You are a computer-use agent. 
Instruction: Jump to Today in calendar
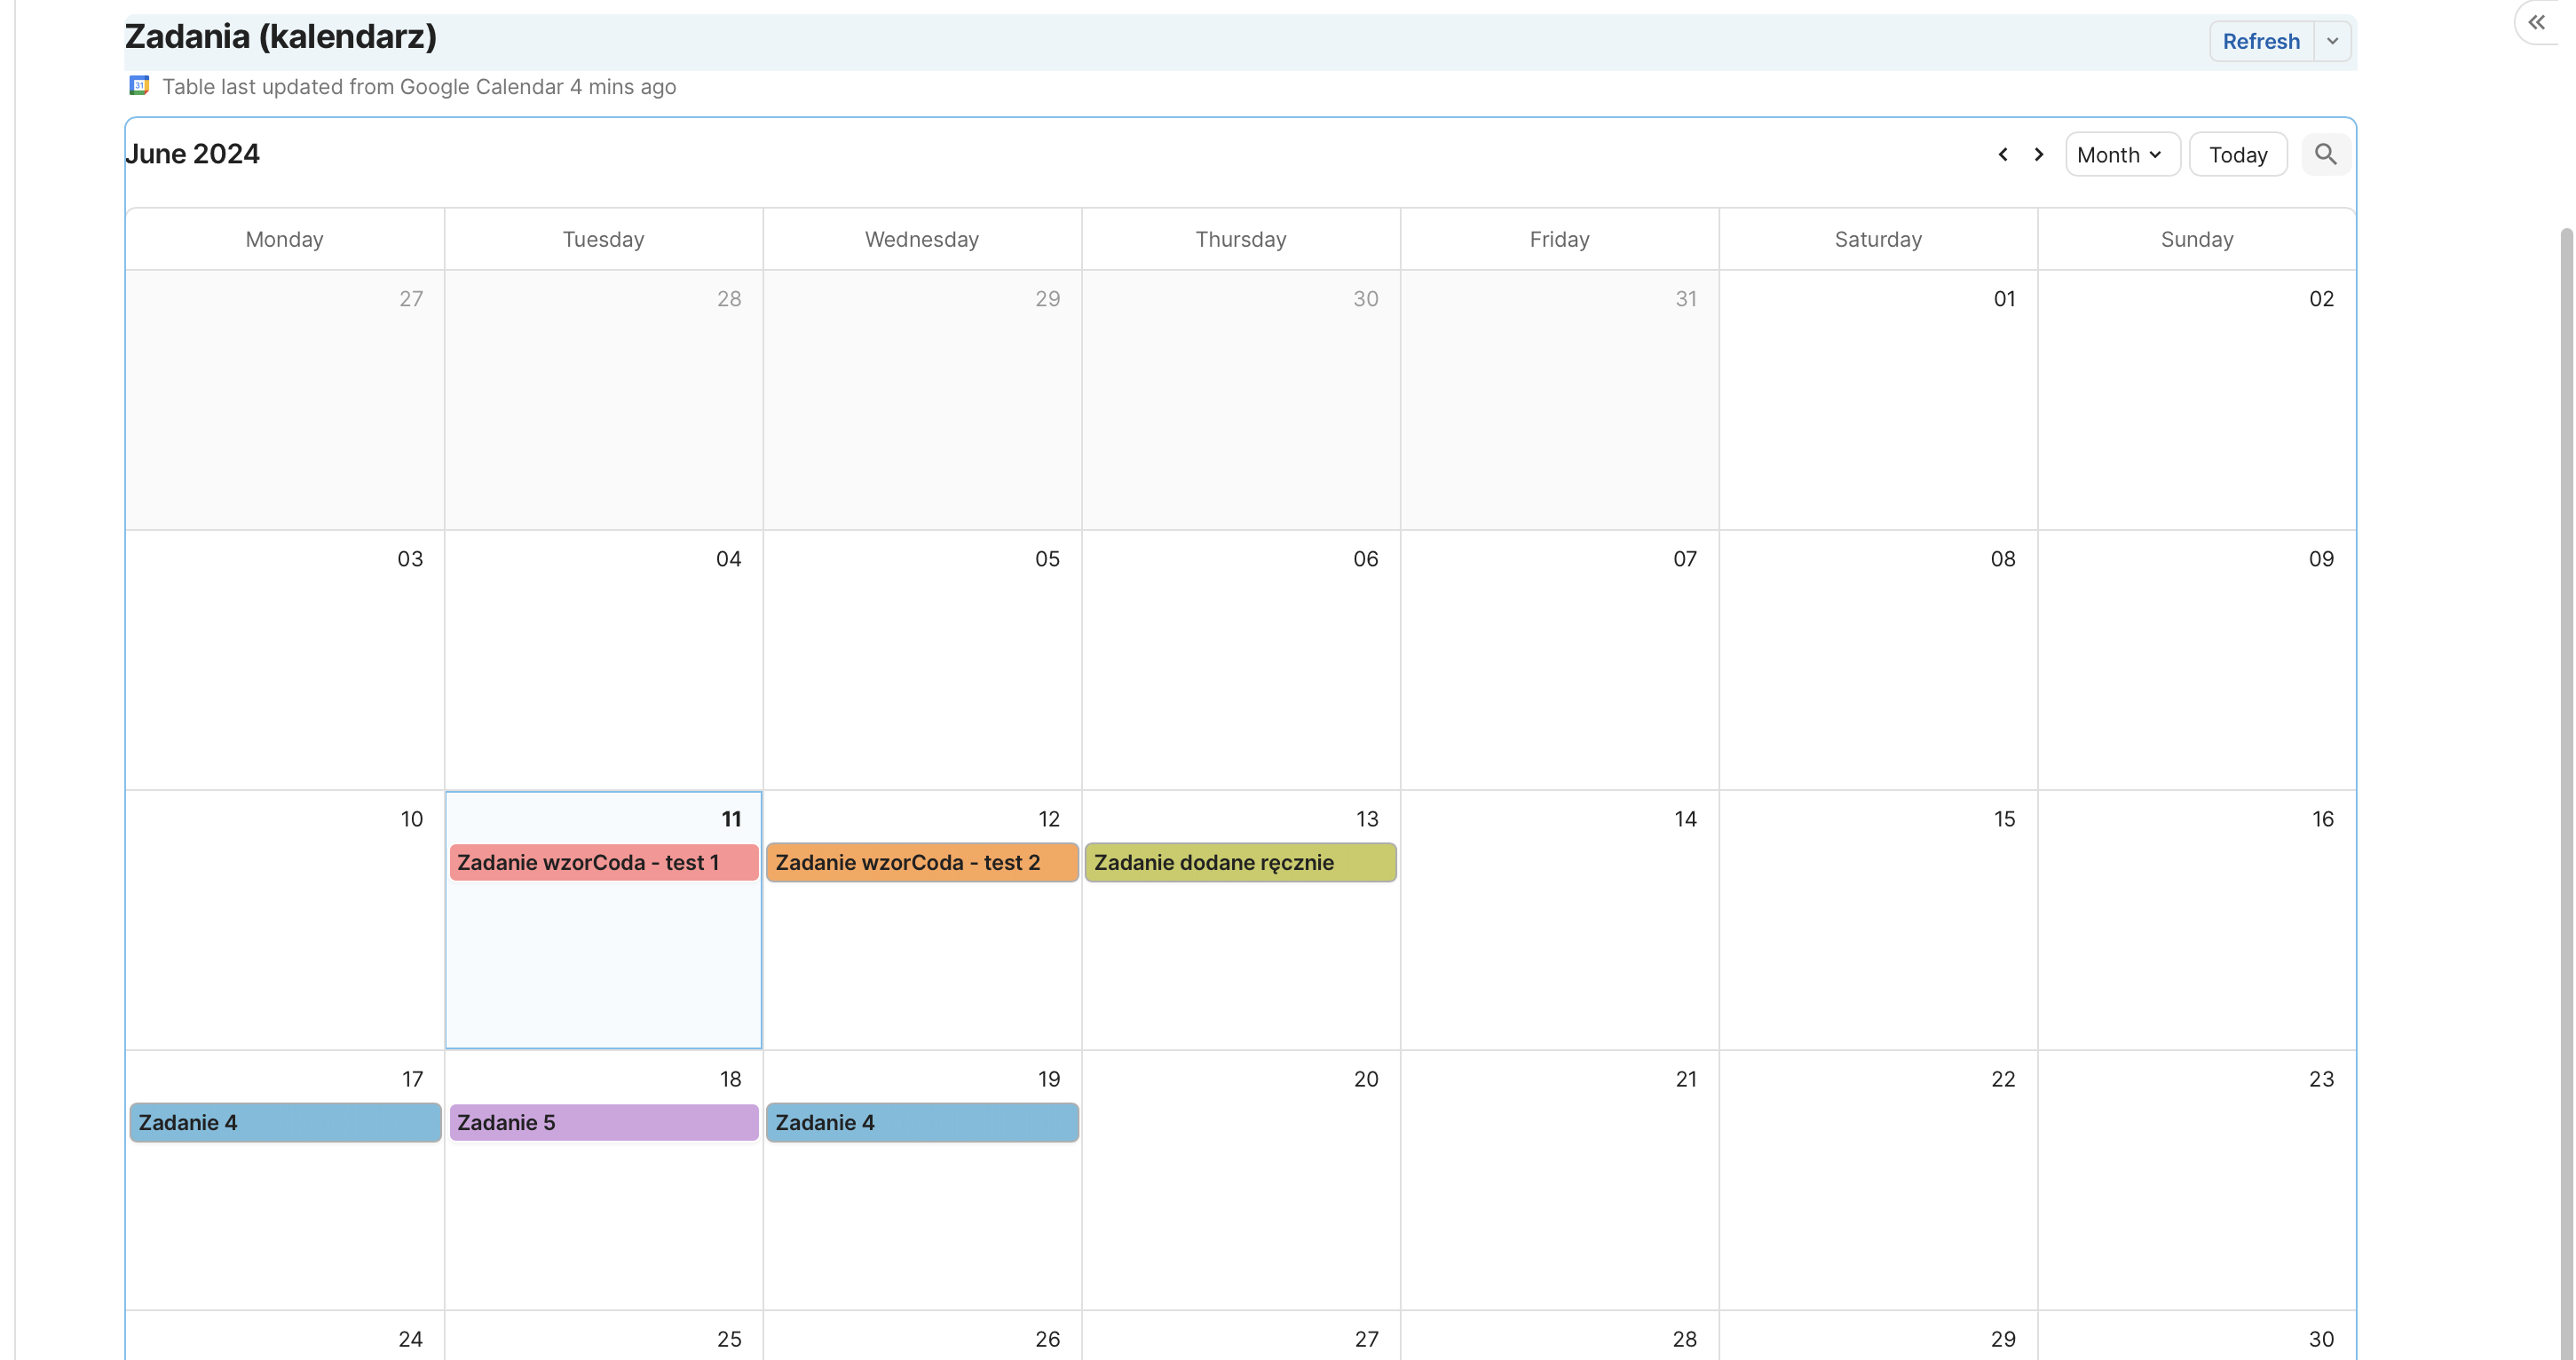2237,154
